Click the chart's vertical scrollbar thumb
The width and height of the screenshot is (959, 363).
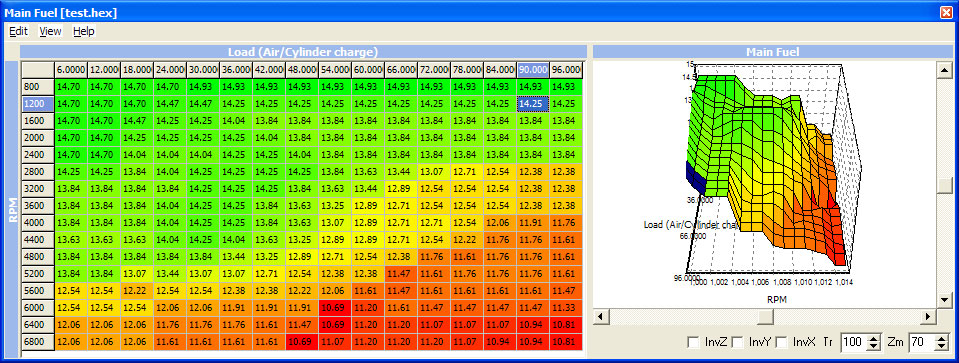point(944,185)
